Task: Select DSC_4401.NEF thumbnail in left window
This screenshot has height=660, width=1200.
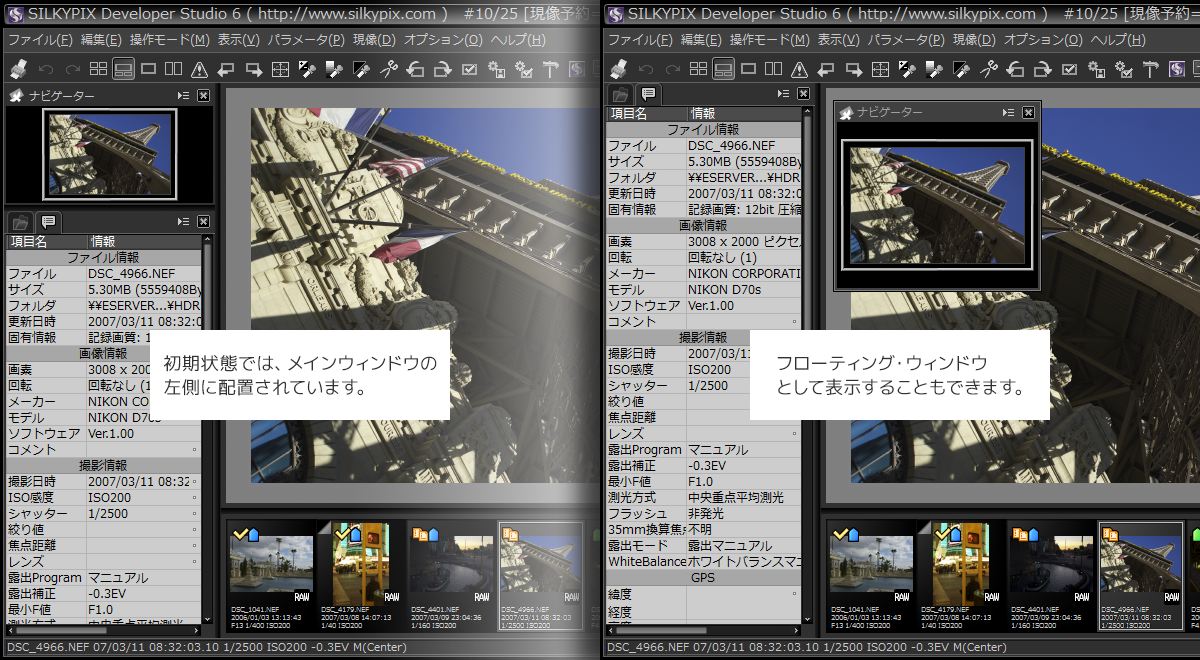Action: [x=452, y=575]
